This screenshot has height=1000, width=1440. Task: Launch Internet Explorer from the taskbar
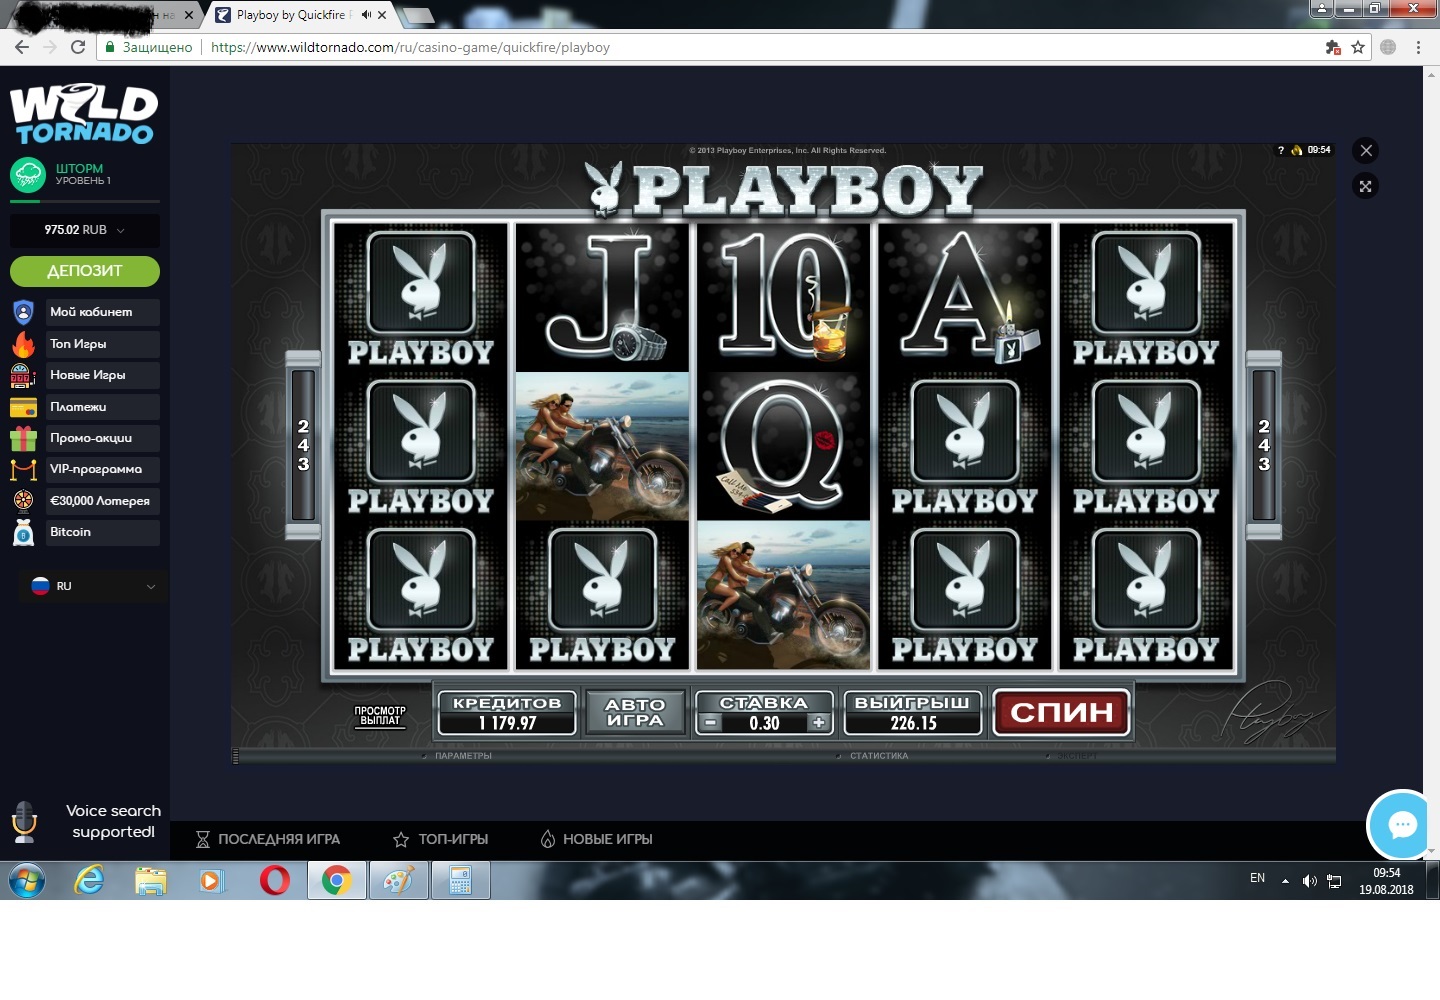90,881
